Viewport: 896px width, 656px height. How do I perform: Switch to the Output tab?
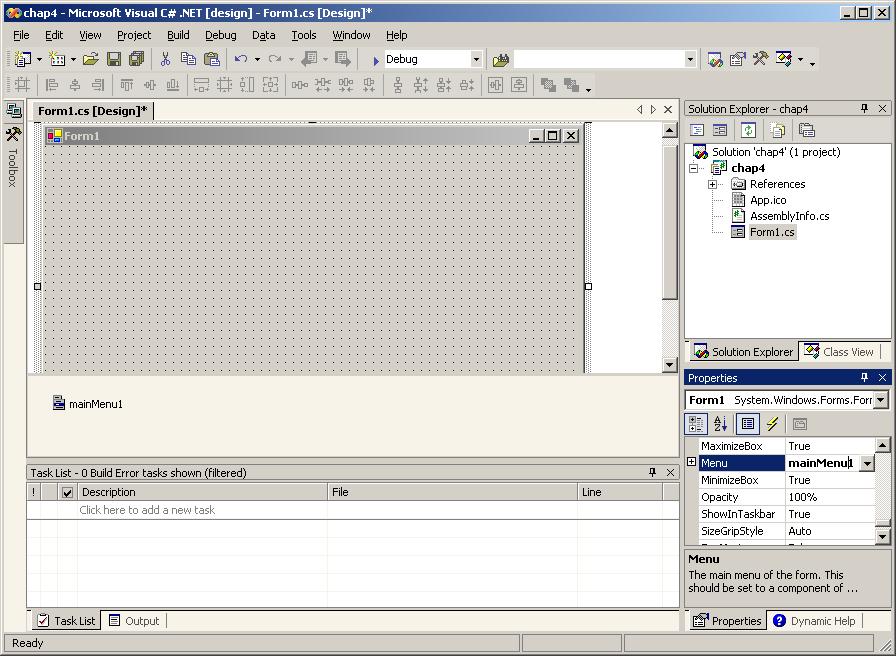pyautogui.click(x=134, y=621)
